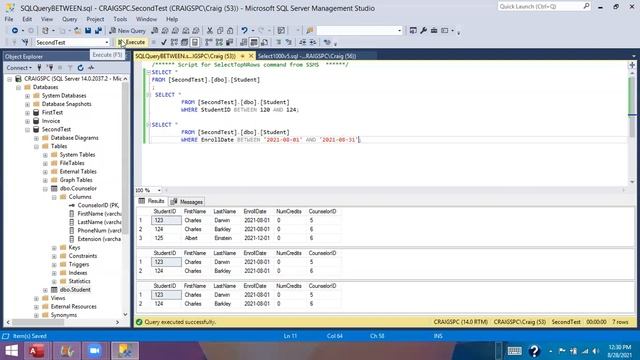The height and width of the screenshot is (360, 640).
Task: Click the Save All icon
Action: 98,31
